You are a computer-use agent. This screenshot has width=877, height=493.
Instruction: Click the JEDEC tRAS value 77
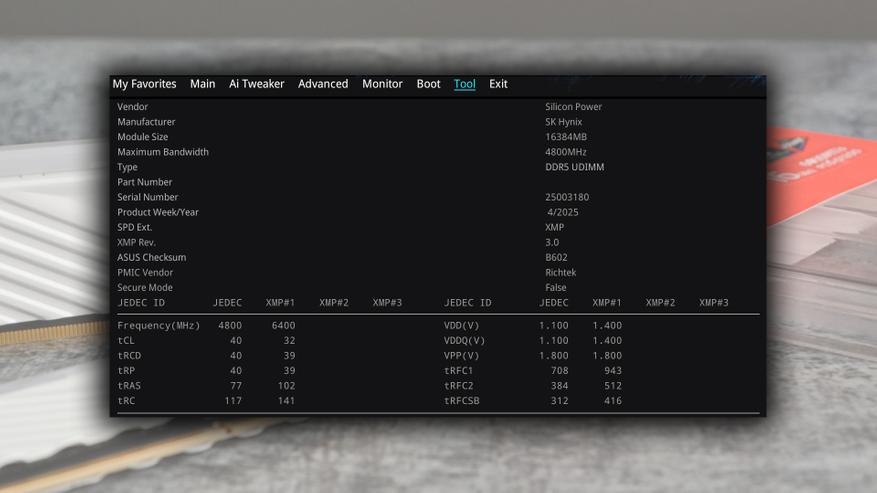(236, 386)
